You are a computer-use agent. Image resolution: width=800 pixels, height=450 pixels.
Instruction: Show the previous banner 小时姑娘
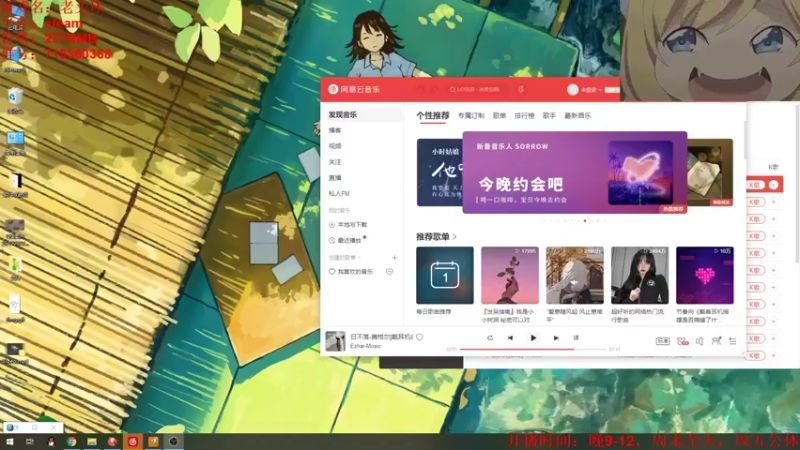coord(439,172)
